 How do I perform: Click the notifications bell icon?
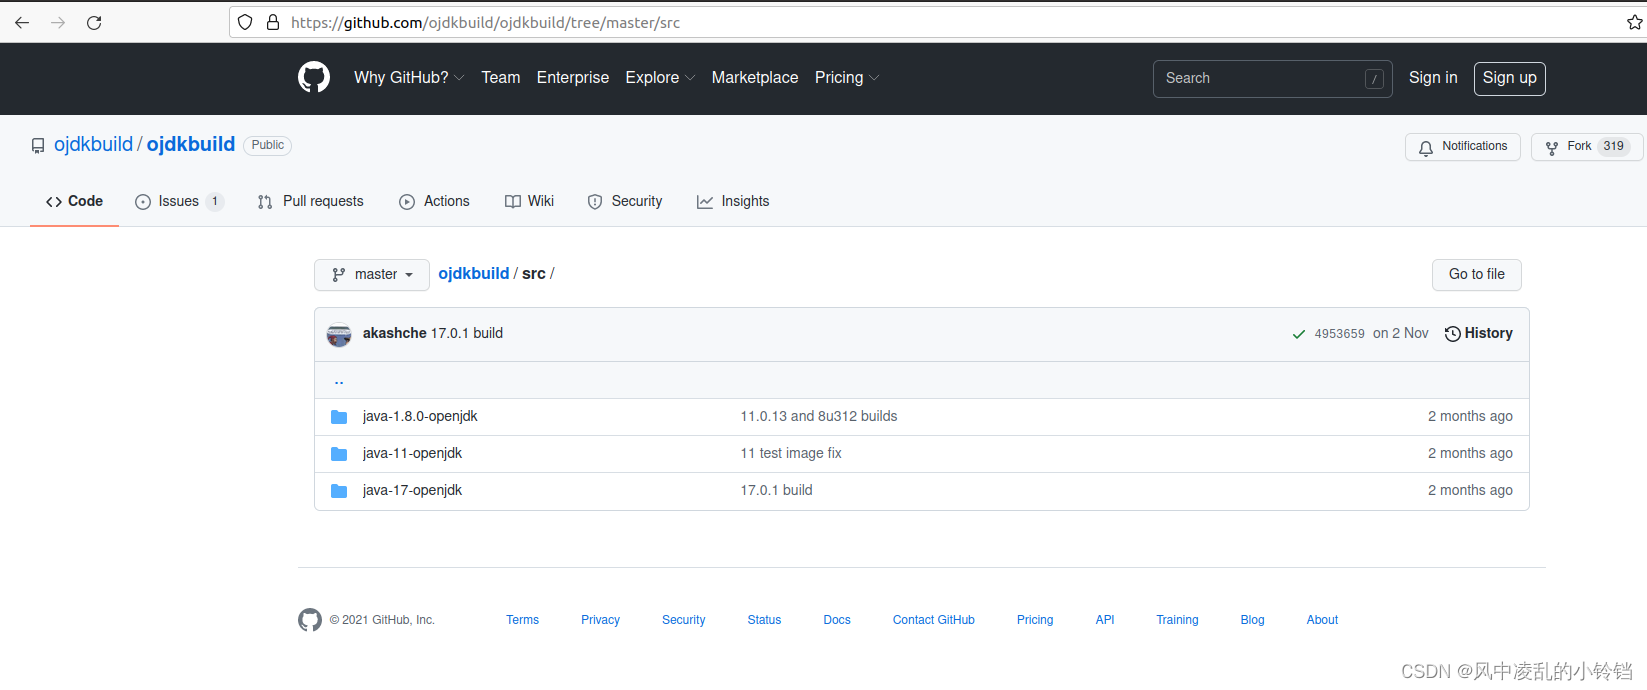pos(1426,147)
